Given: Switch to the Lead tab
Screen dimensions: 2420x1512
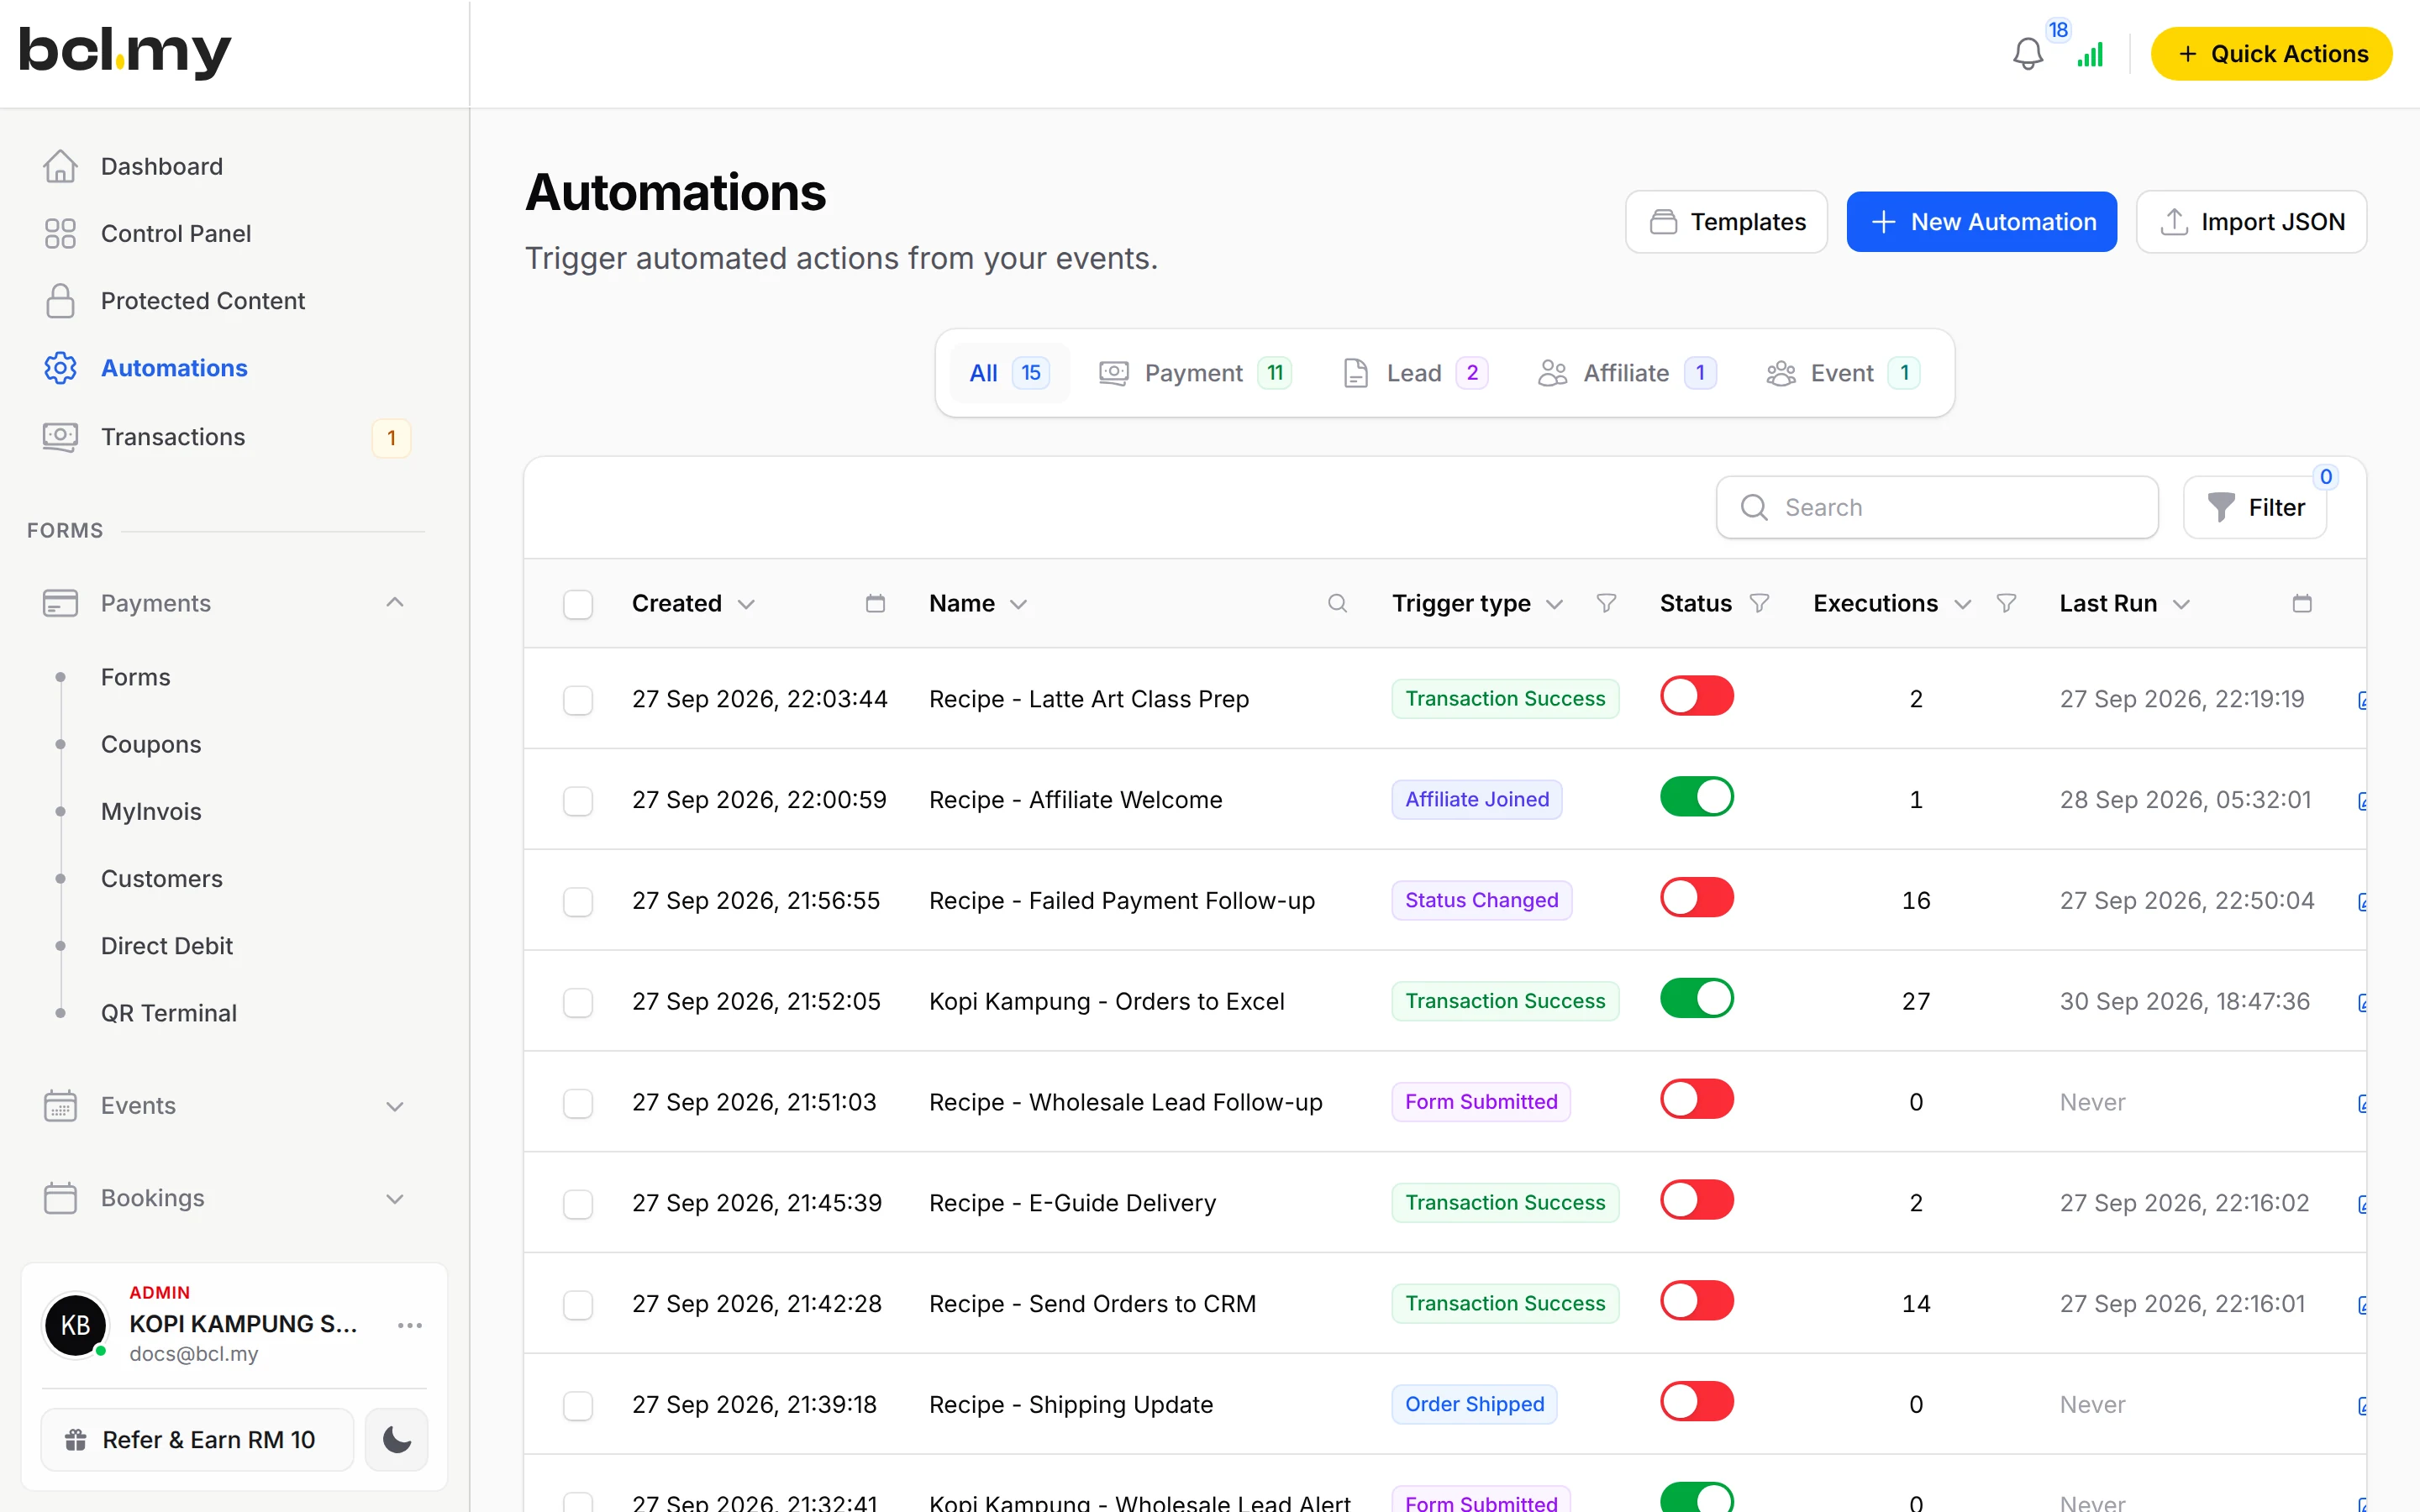Looking at the screenshot, I should [x=1415, y=373].
